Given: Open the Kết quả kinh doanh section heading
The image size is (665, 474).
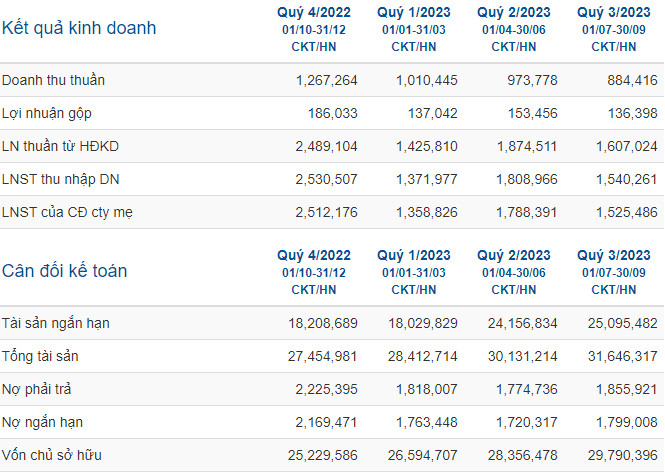Looking at the screenshot, I should (x=79, y=28).
